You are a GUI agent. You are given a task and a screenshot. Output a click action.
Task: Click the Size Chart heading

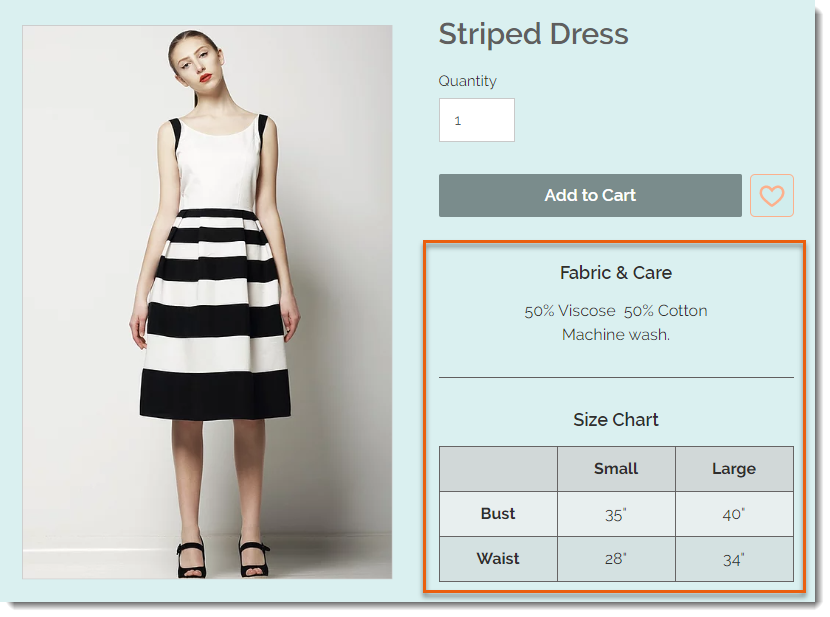(x=616, y=420)
